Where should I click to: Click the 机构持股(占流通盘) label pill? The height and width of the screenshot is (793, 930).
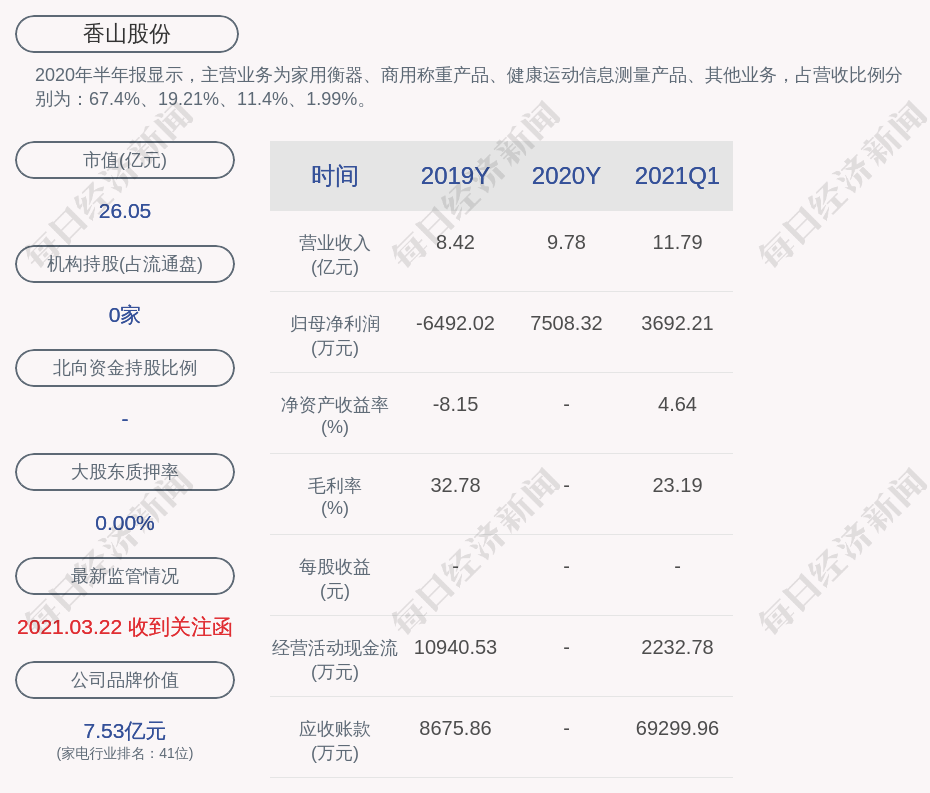tap(125, 264)
